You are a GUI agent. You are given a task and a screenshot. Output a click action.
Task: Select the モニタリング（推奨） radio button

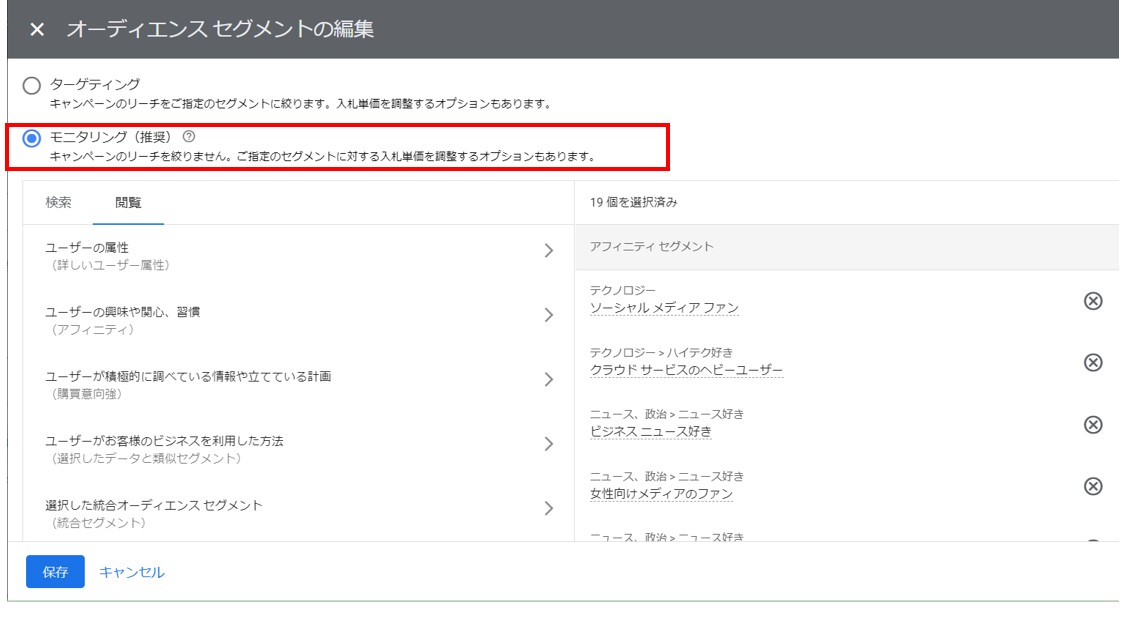31,138
